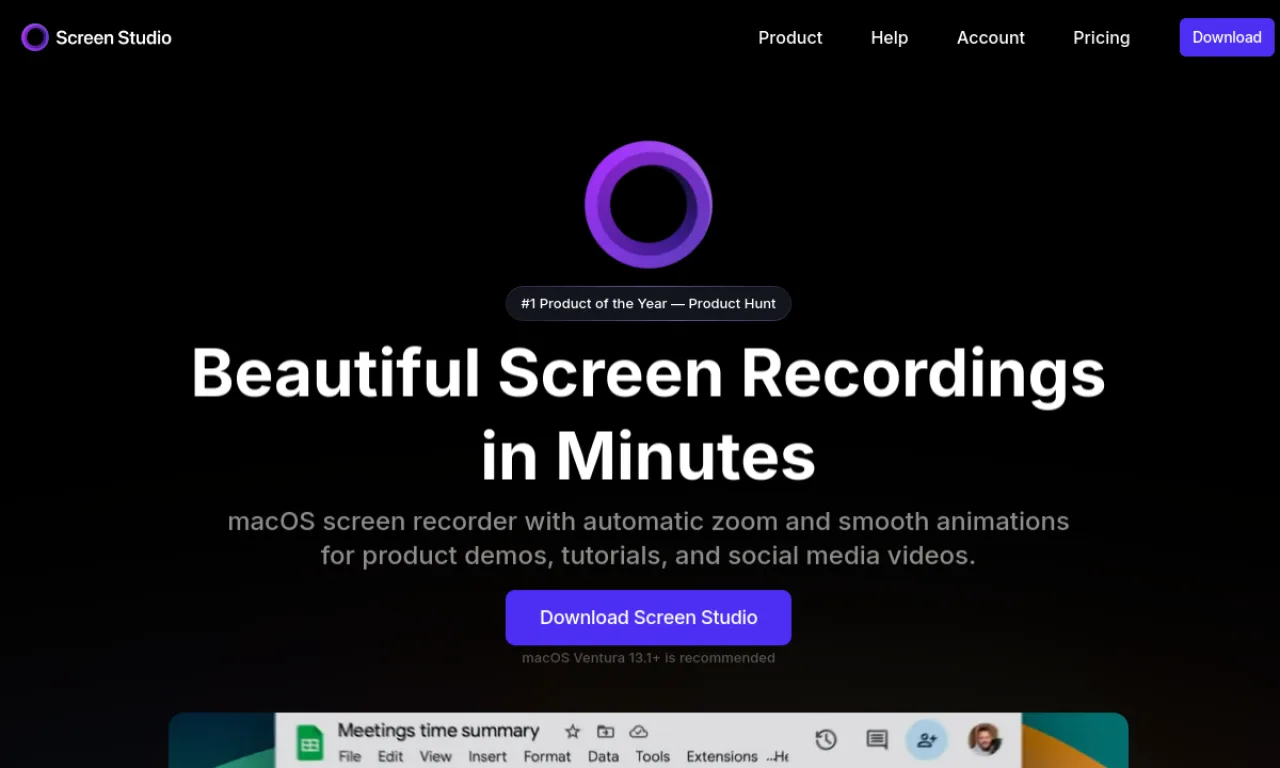Click the user profile avatar in preview
Viewport: 1280px width, 768px height.
[985, 740]
